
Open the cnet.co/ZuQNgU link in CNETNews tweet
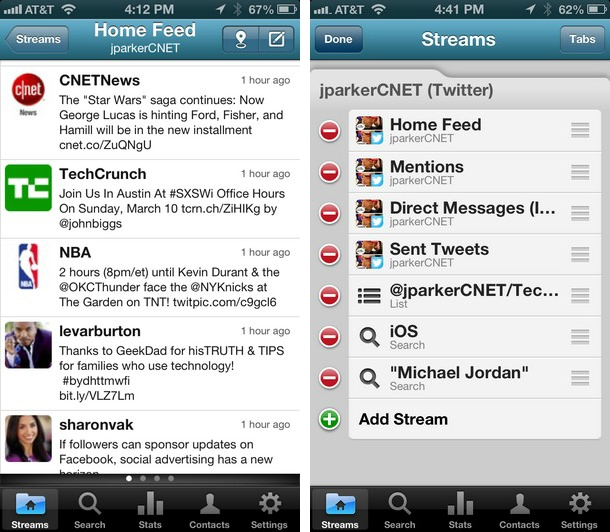pos(105,145)
